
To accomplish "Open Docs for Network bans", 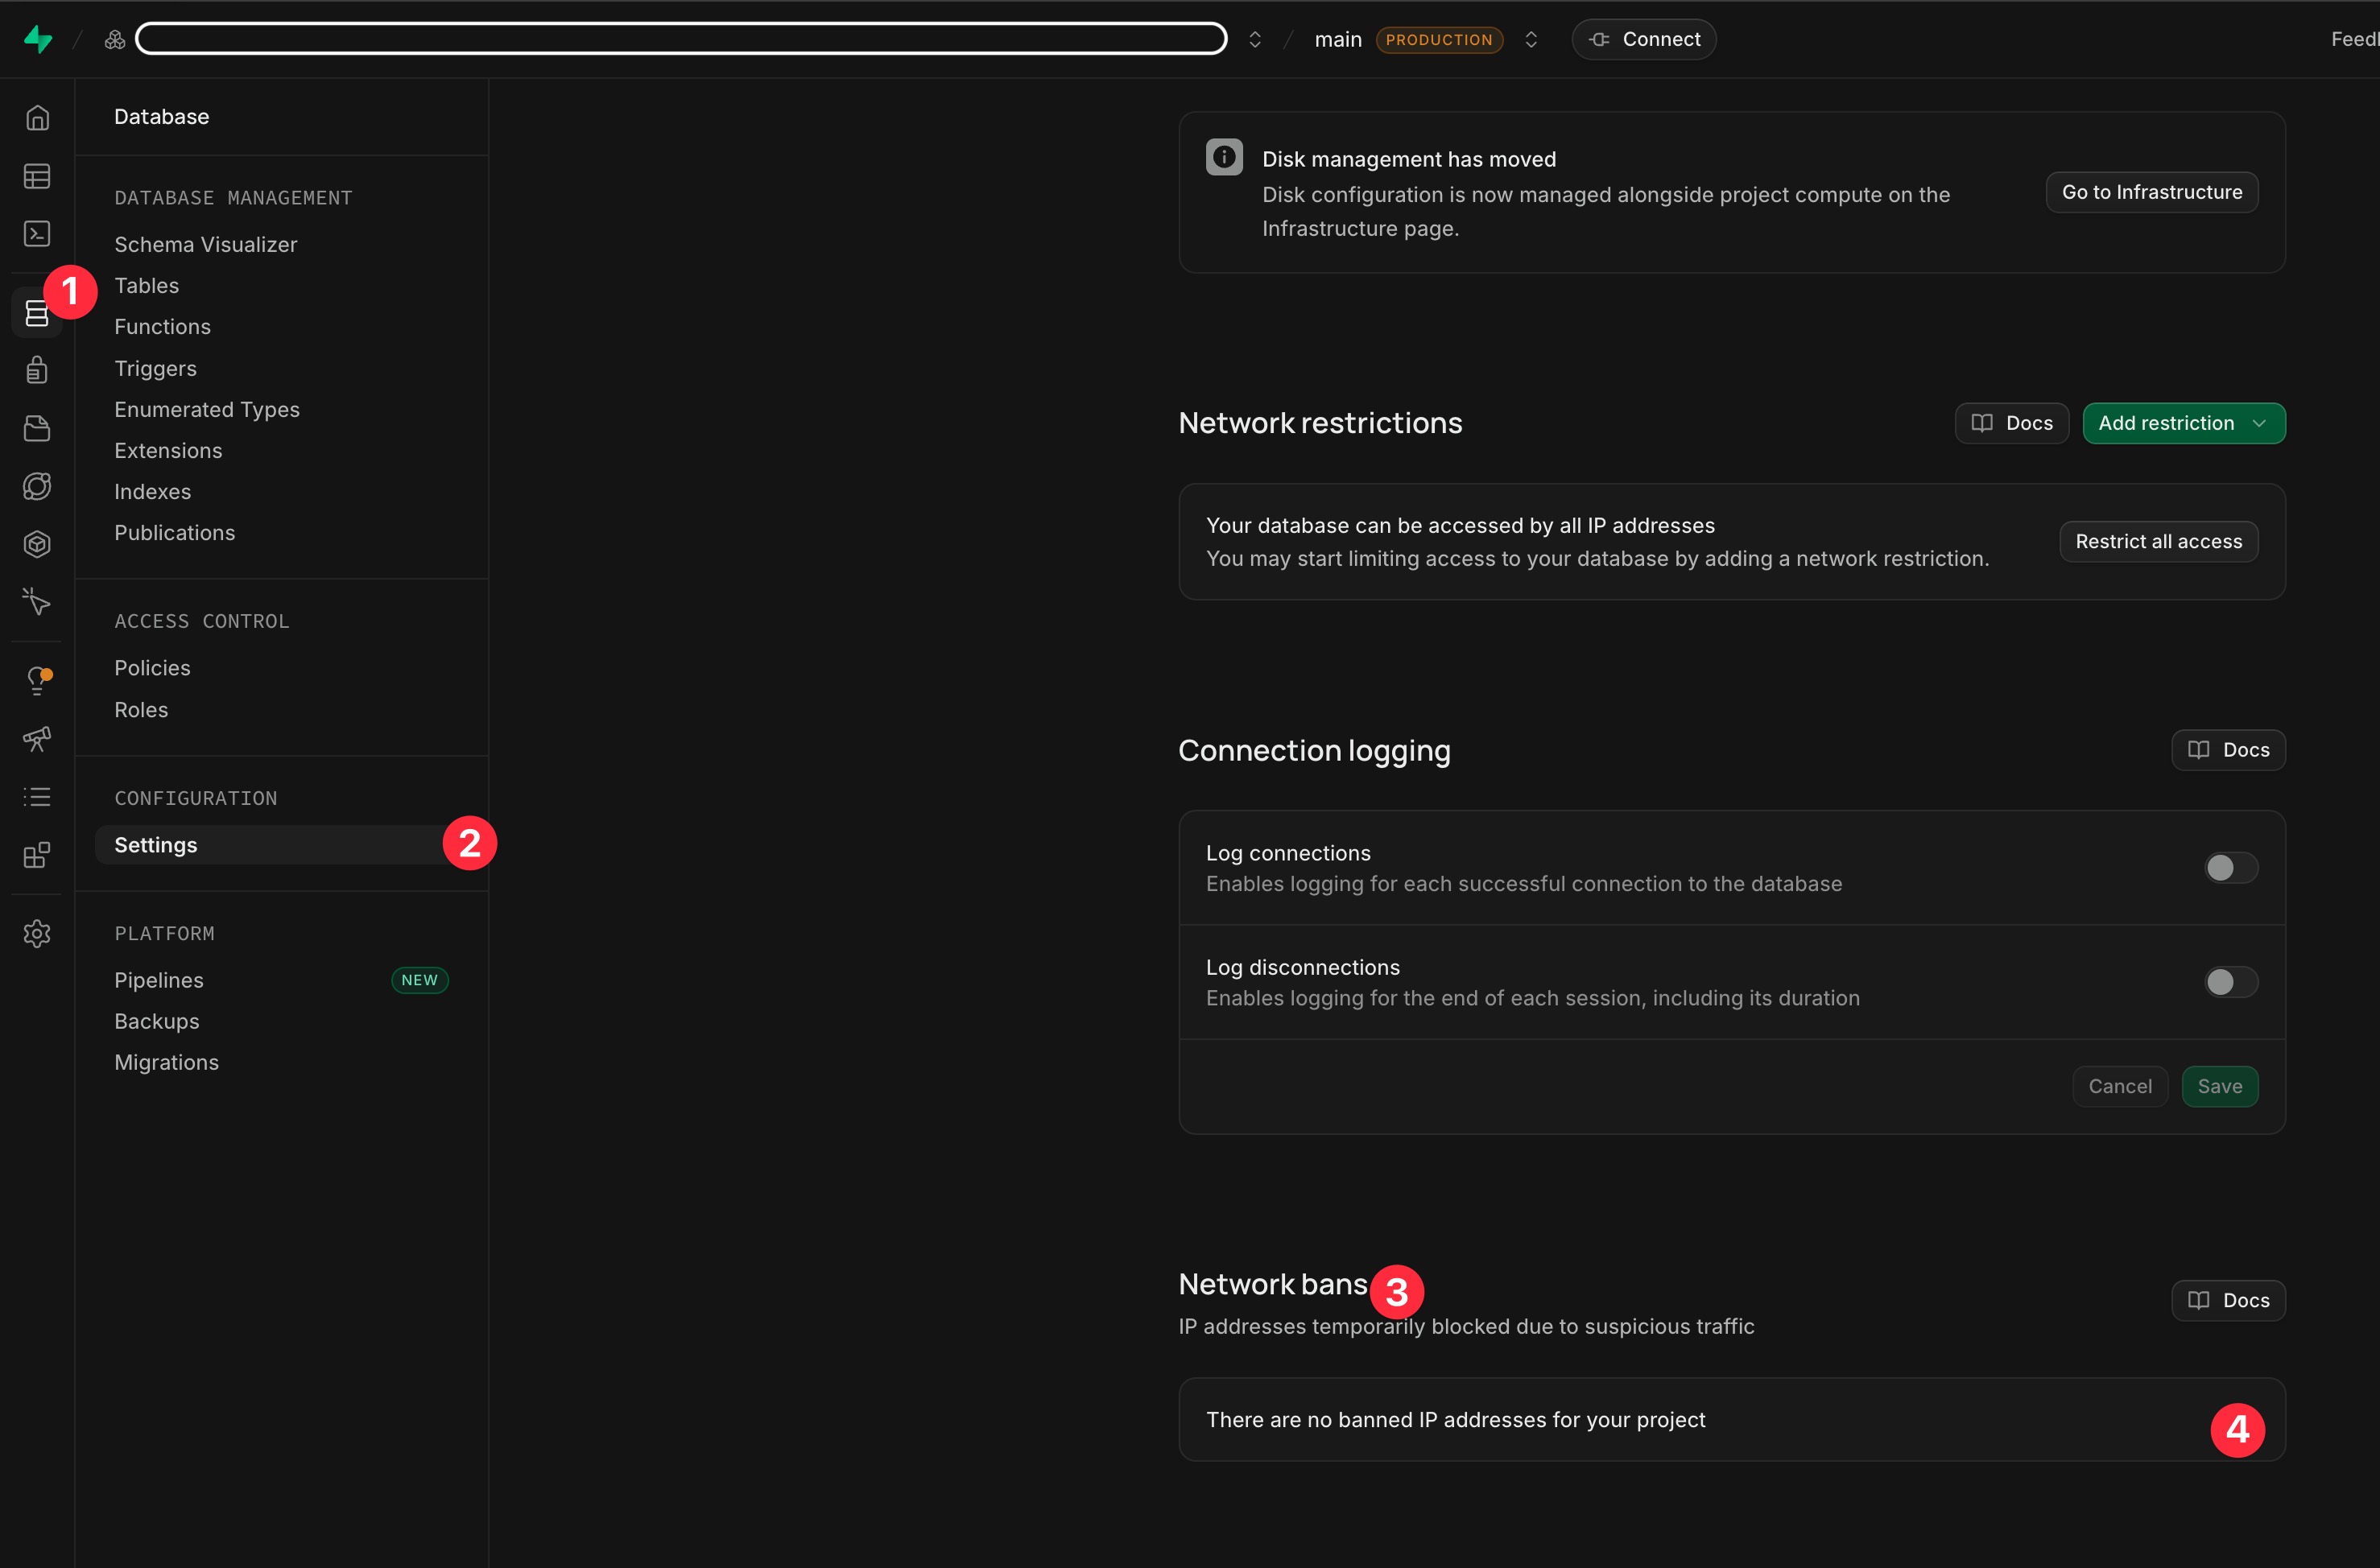I will pyautogui.click(x=2228, y=1300).
